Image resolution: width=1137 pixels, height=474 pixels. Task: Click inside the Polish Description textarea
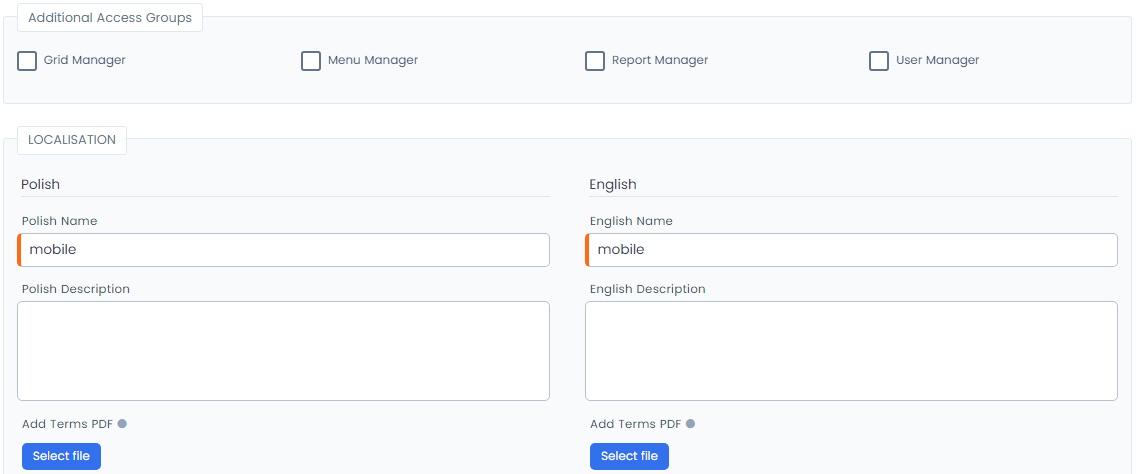tap(284, 351)
